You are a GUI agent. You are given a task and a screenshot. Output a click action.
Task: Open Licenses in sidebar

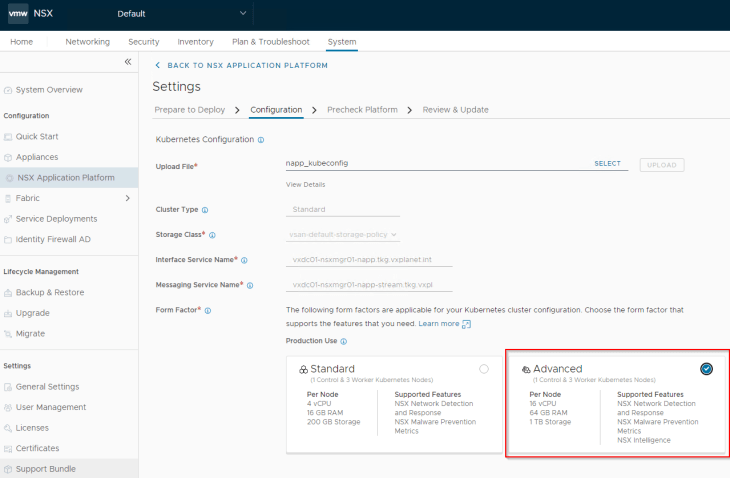32,428
